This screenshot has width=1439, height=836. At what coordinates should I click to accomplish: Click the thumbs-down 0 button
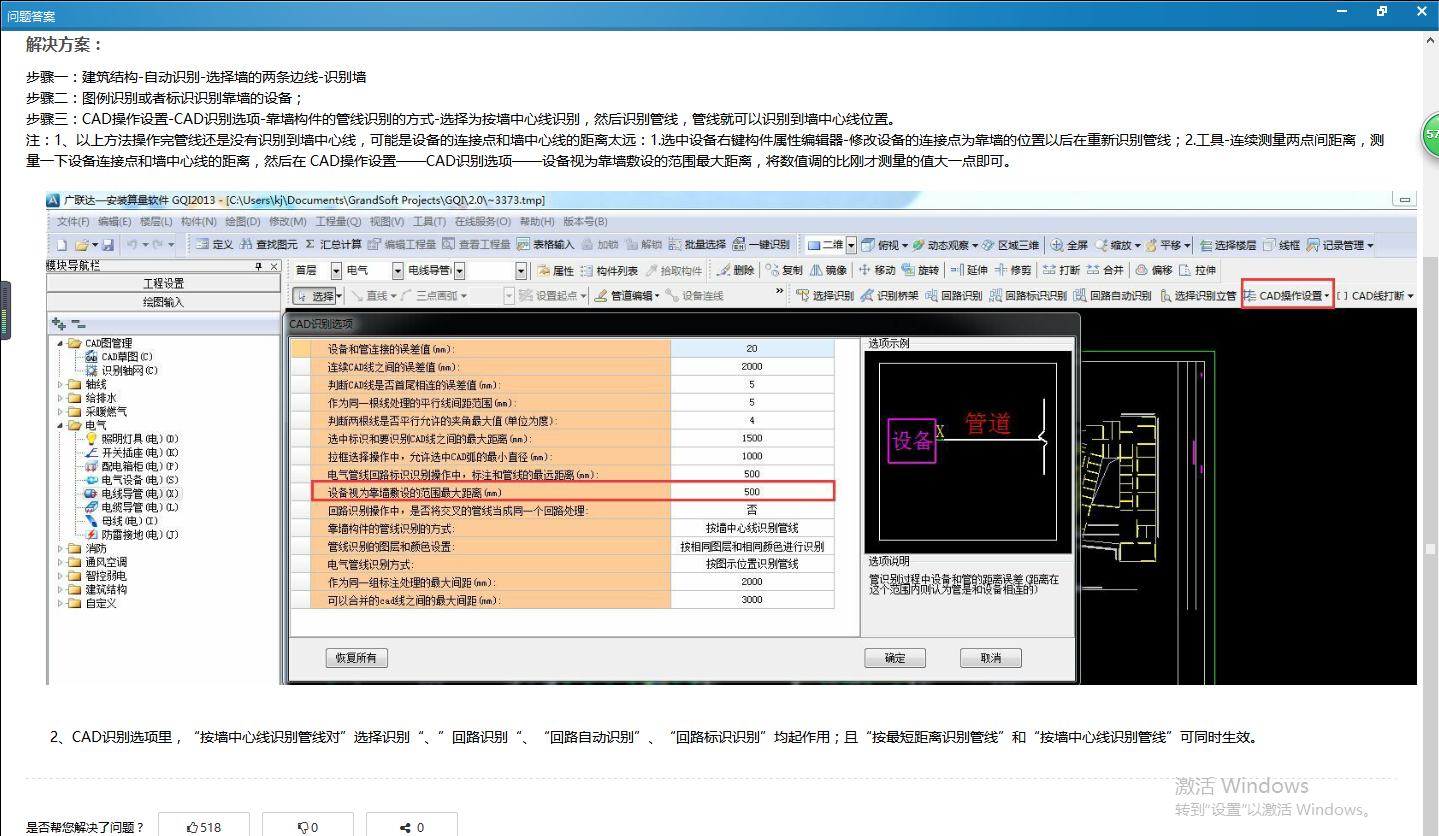pos(307,827)
